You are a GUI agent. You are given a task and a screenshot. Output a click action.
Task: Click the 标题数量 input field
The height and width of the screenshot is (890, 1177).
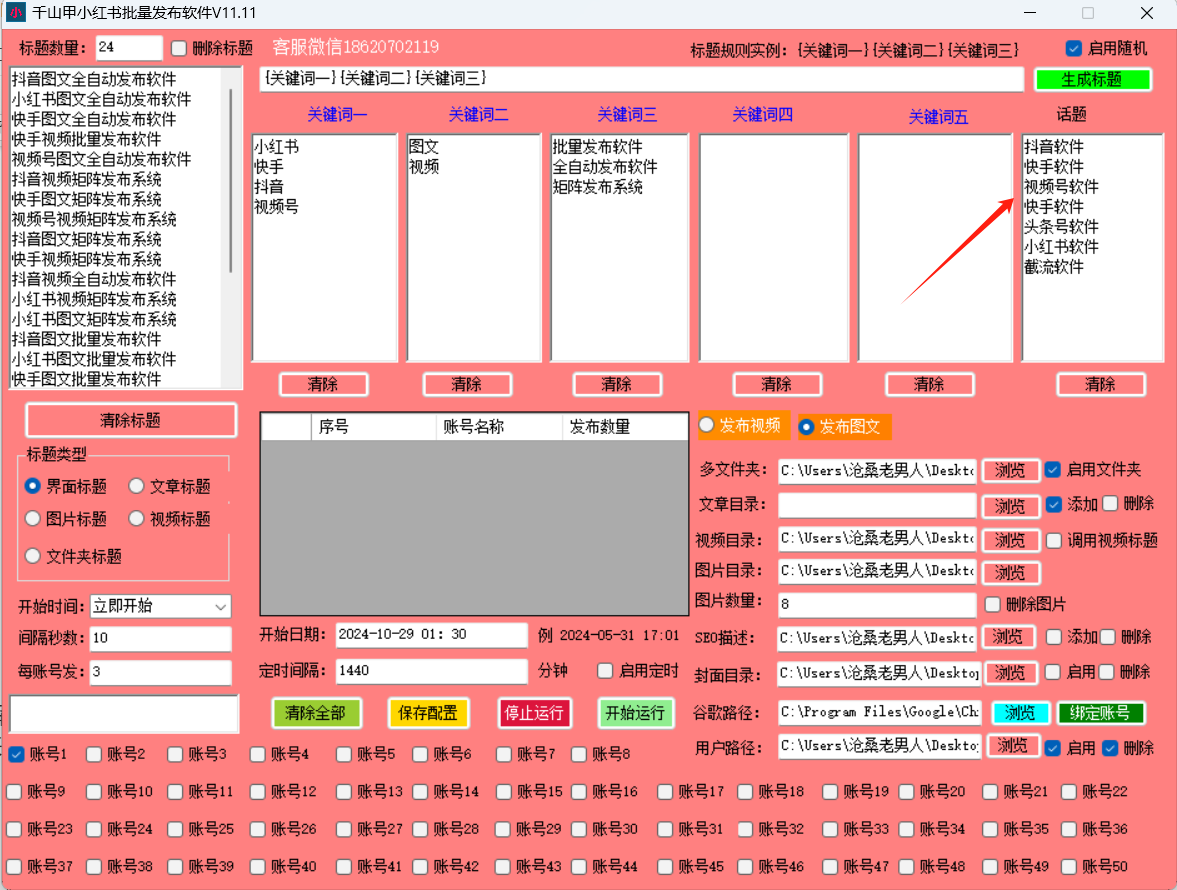pyautogui.click(x=129, y=47)
